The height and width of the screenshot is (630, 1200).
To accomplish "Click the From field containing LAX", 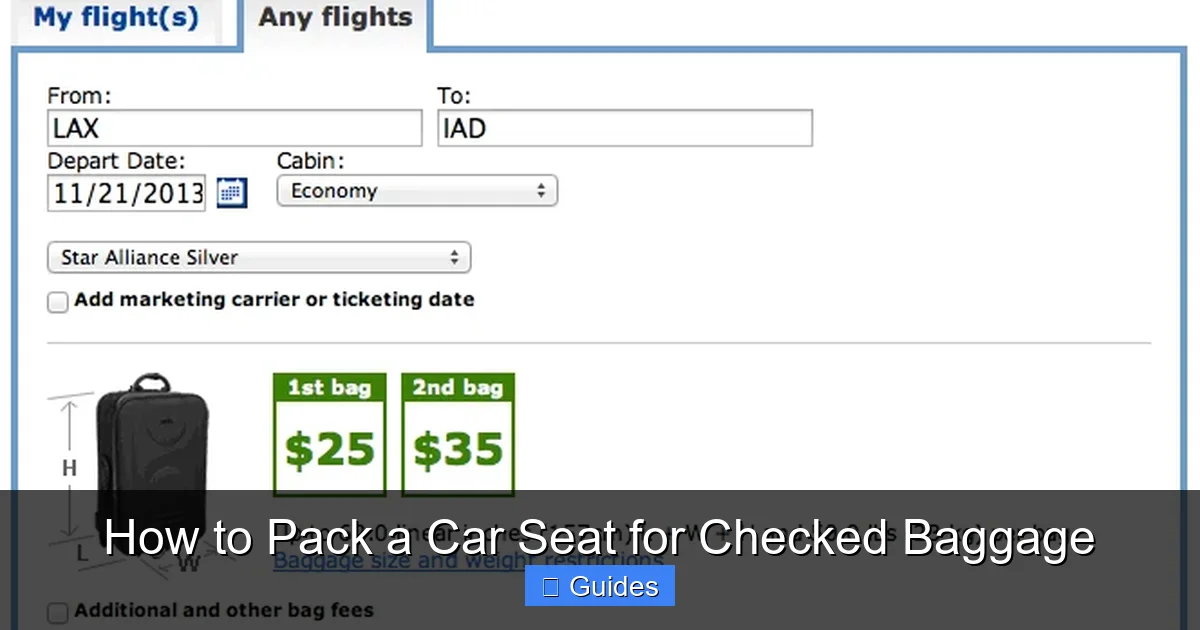I will tap(233, 127).
